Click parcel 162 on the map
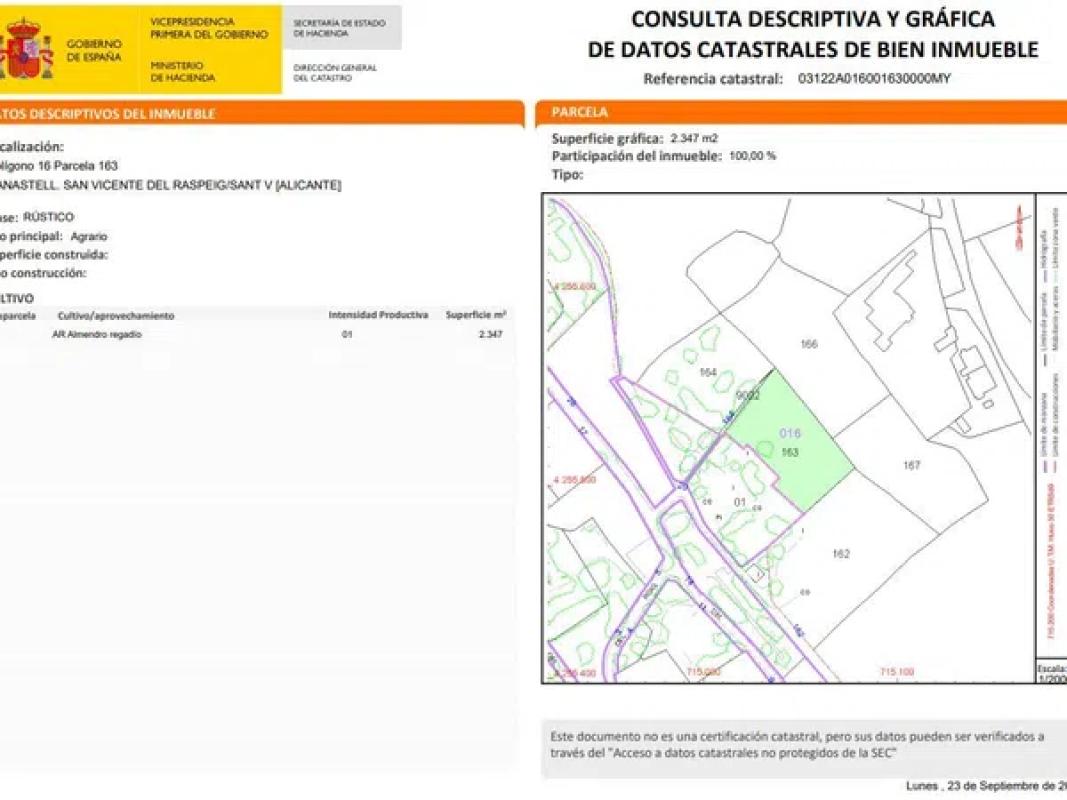Viewport: 1067px width, 800px height. pyautogui.click(x=841, y=553)
